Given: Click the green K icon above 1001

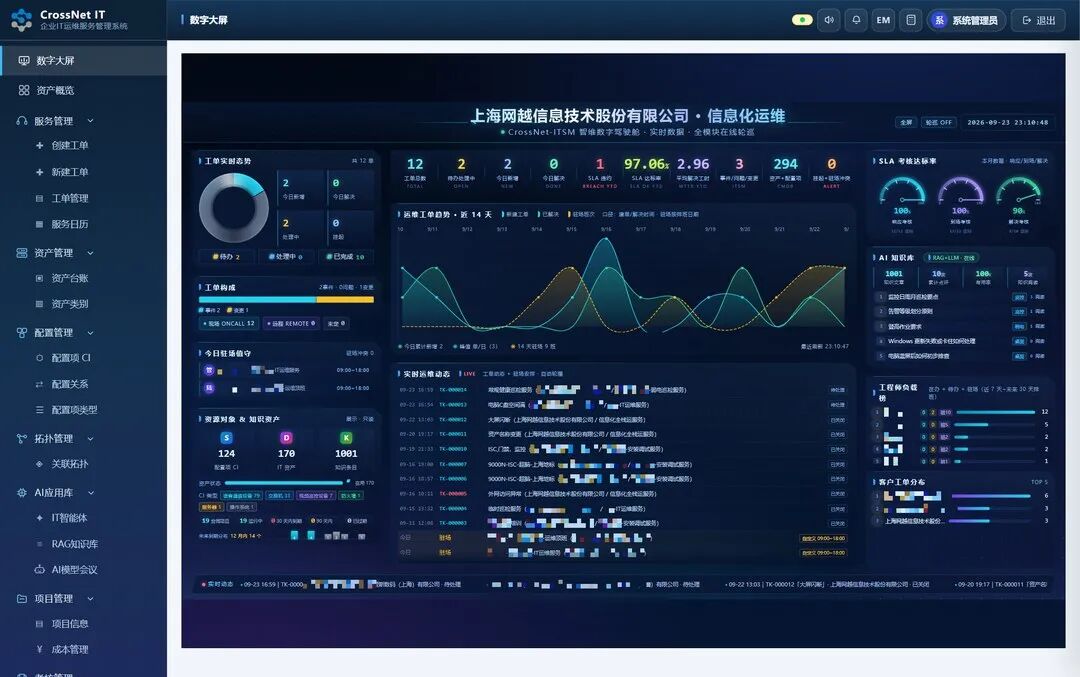Looking at the screenshot, I should (346, 437).
